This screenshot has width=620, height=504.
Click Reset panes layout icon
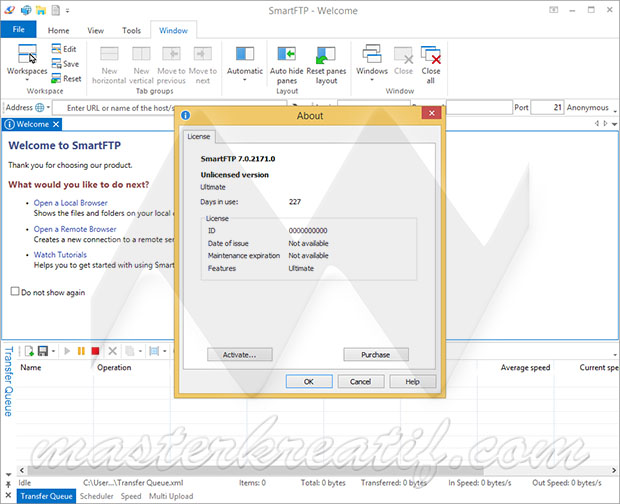pos(326,55)
